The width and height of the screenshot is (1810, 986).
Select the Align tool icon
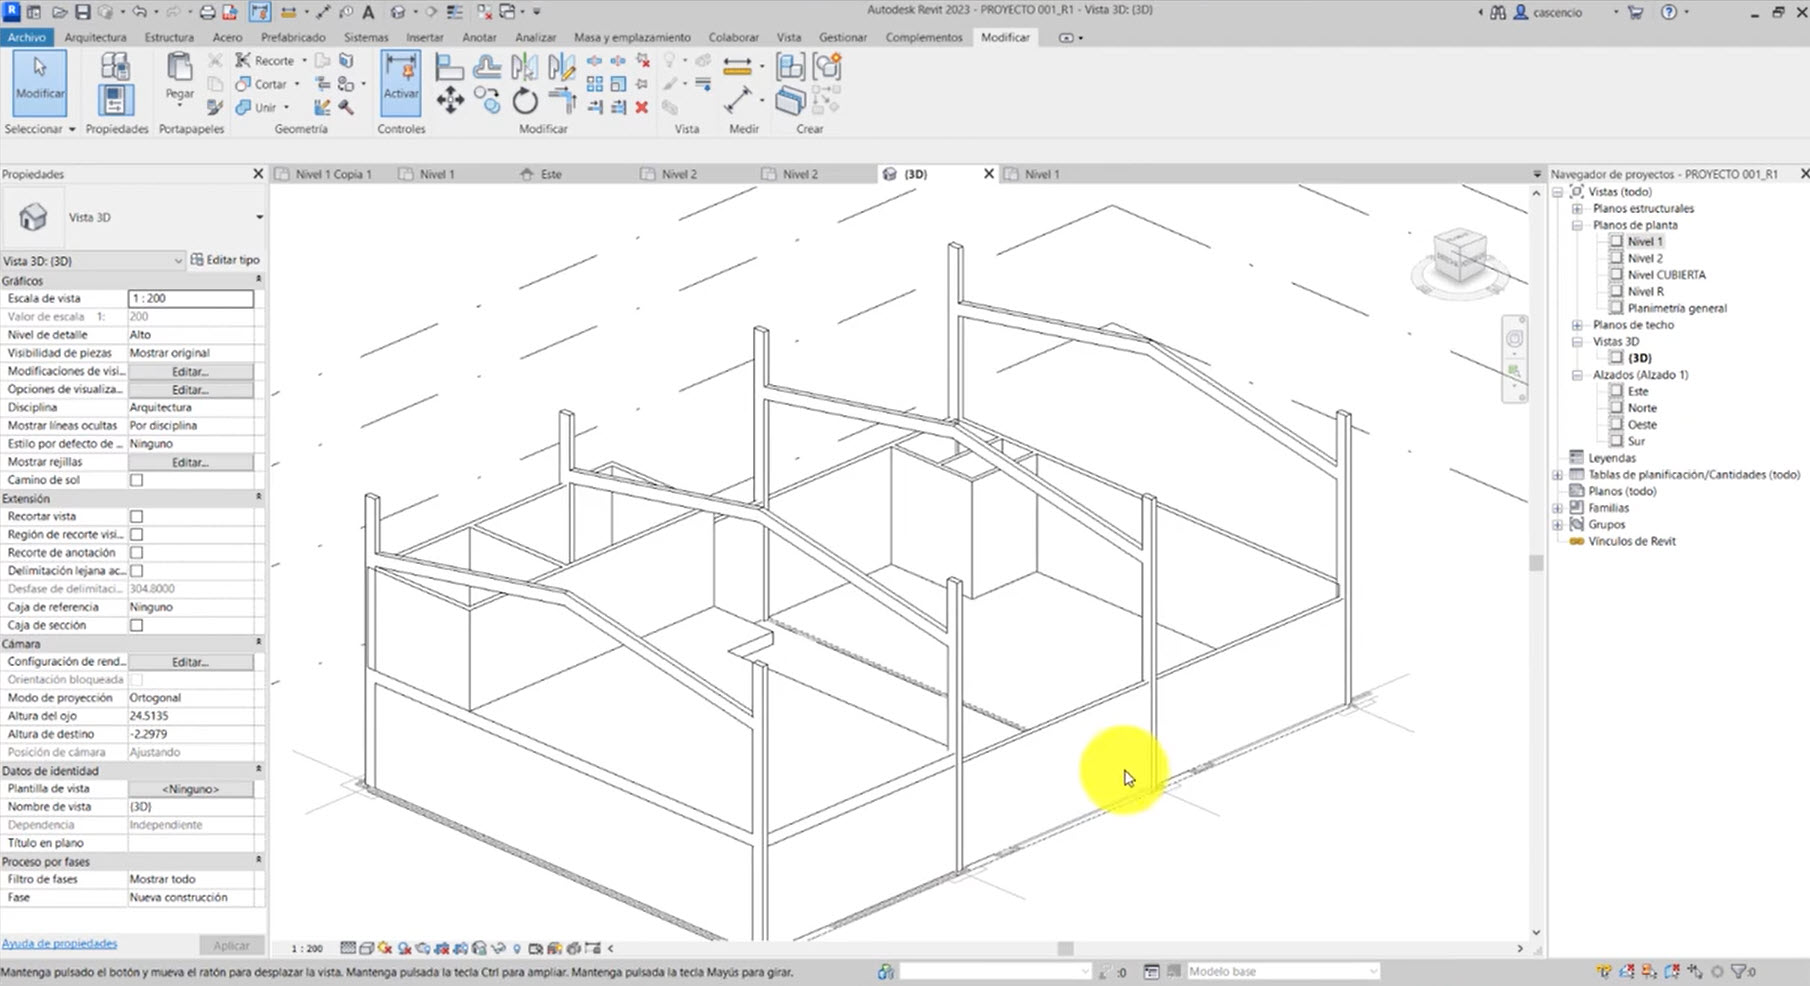[450, 67]
